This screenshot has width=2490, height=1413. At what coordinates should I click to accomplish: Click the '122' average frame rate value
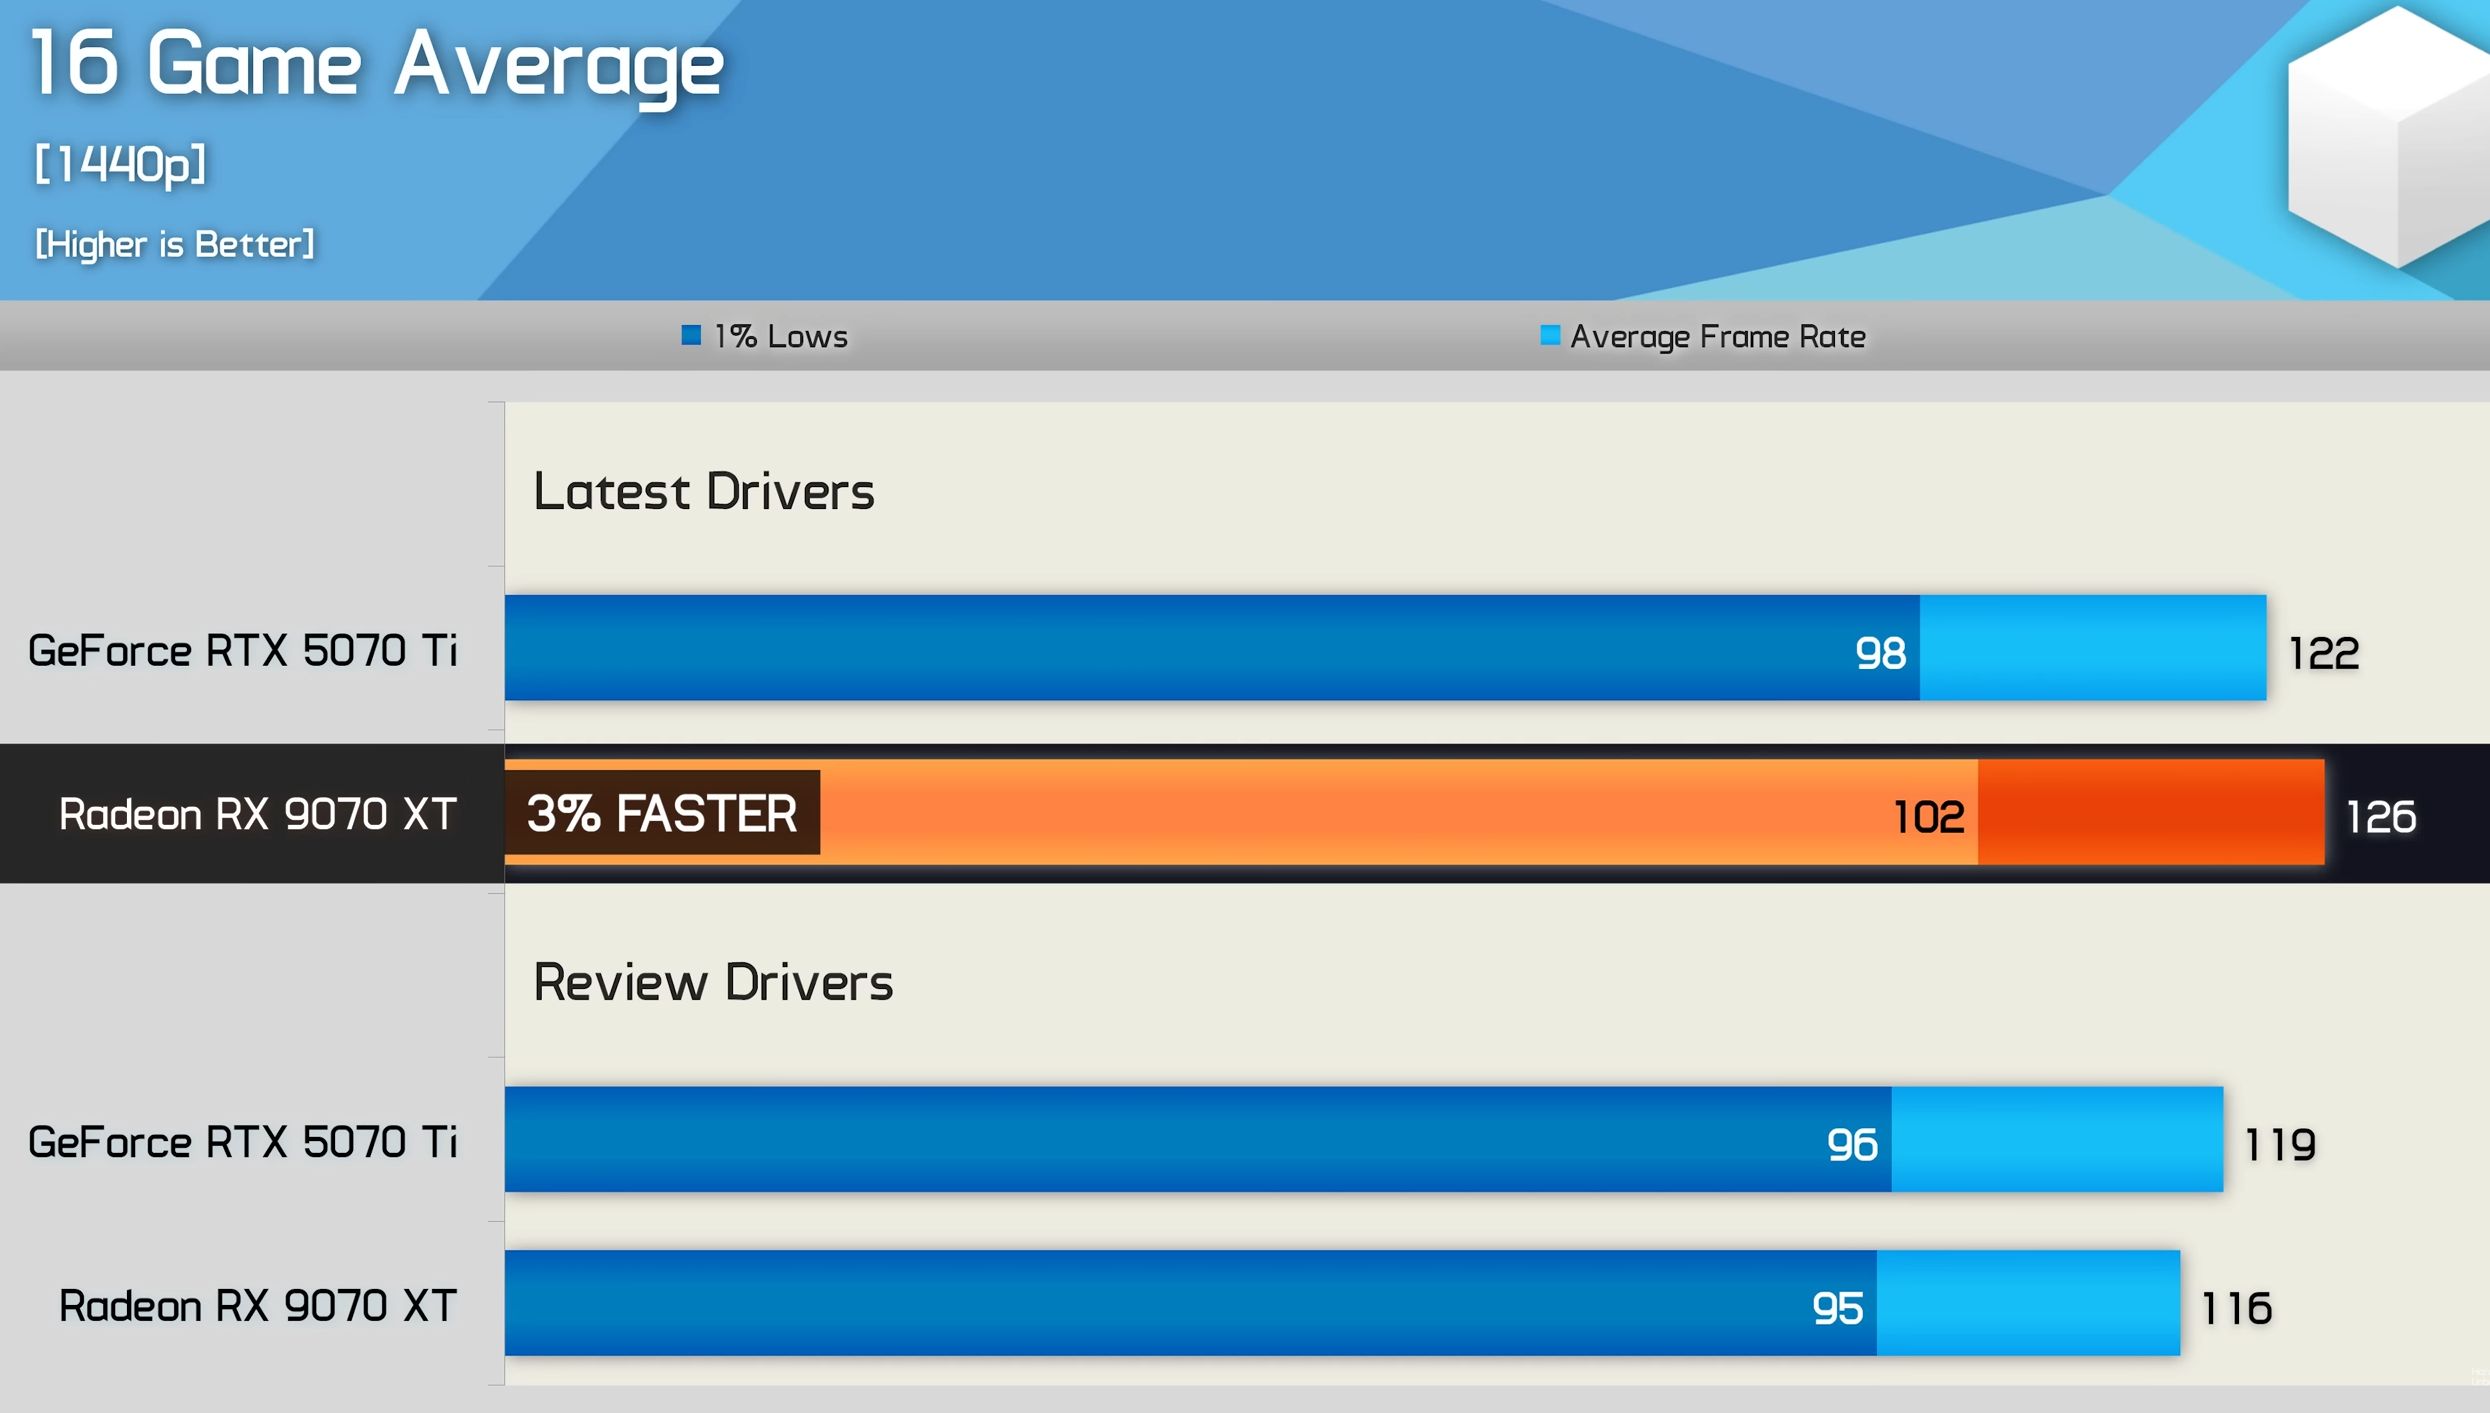[x=2324, y=654]
